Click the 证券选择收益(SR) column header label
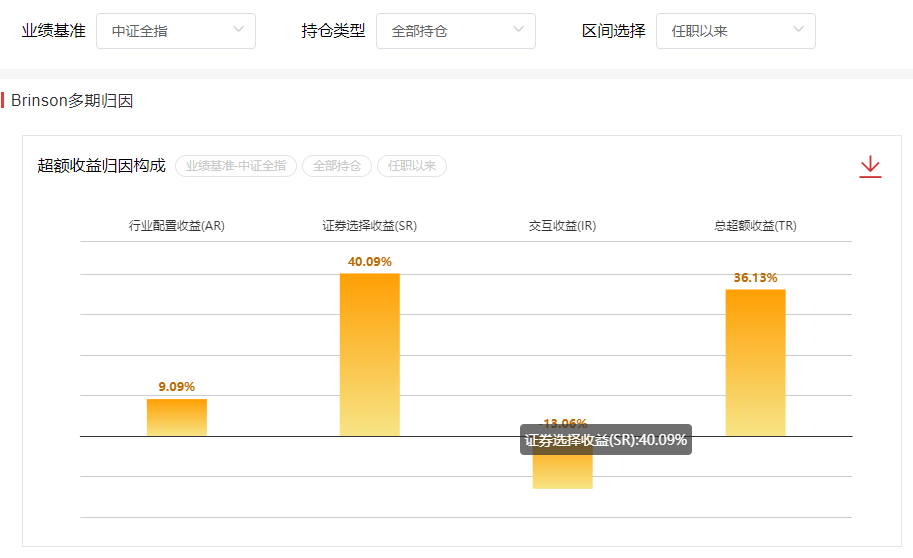913x558 pixels. point(370,226)
